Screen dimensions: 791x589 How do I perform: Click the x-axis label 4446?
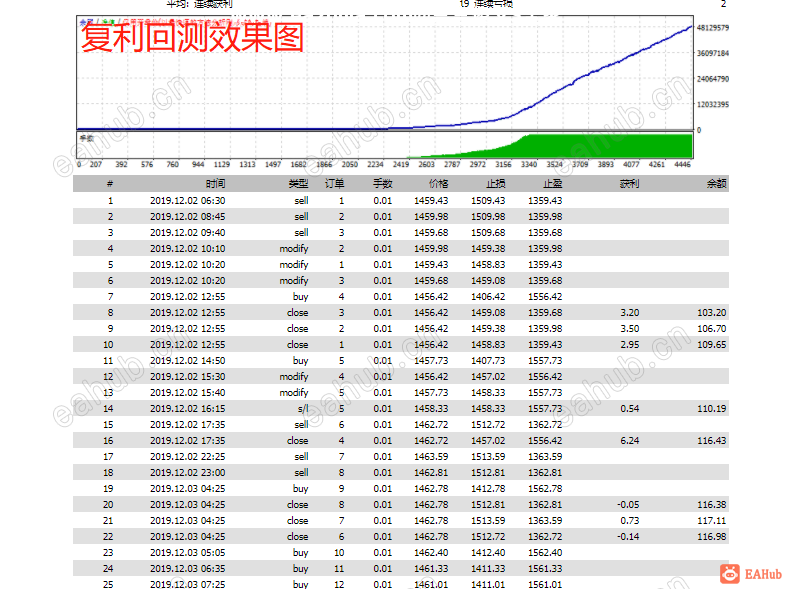tap(683, 164)
